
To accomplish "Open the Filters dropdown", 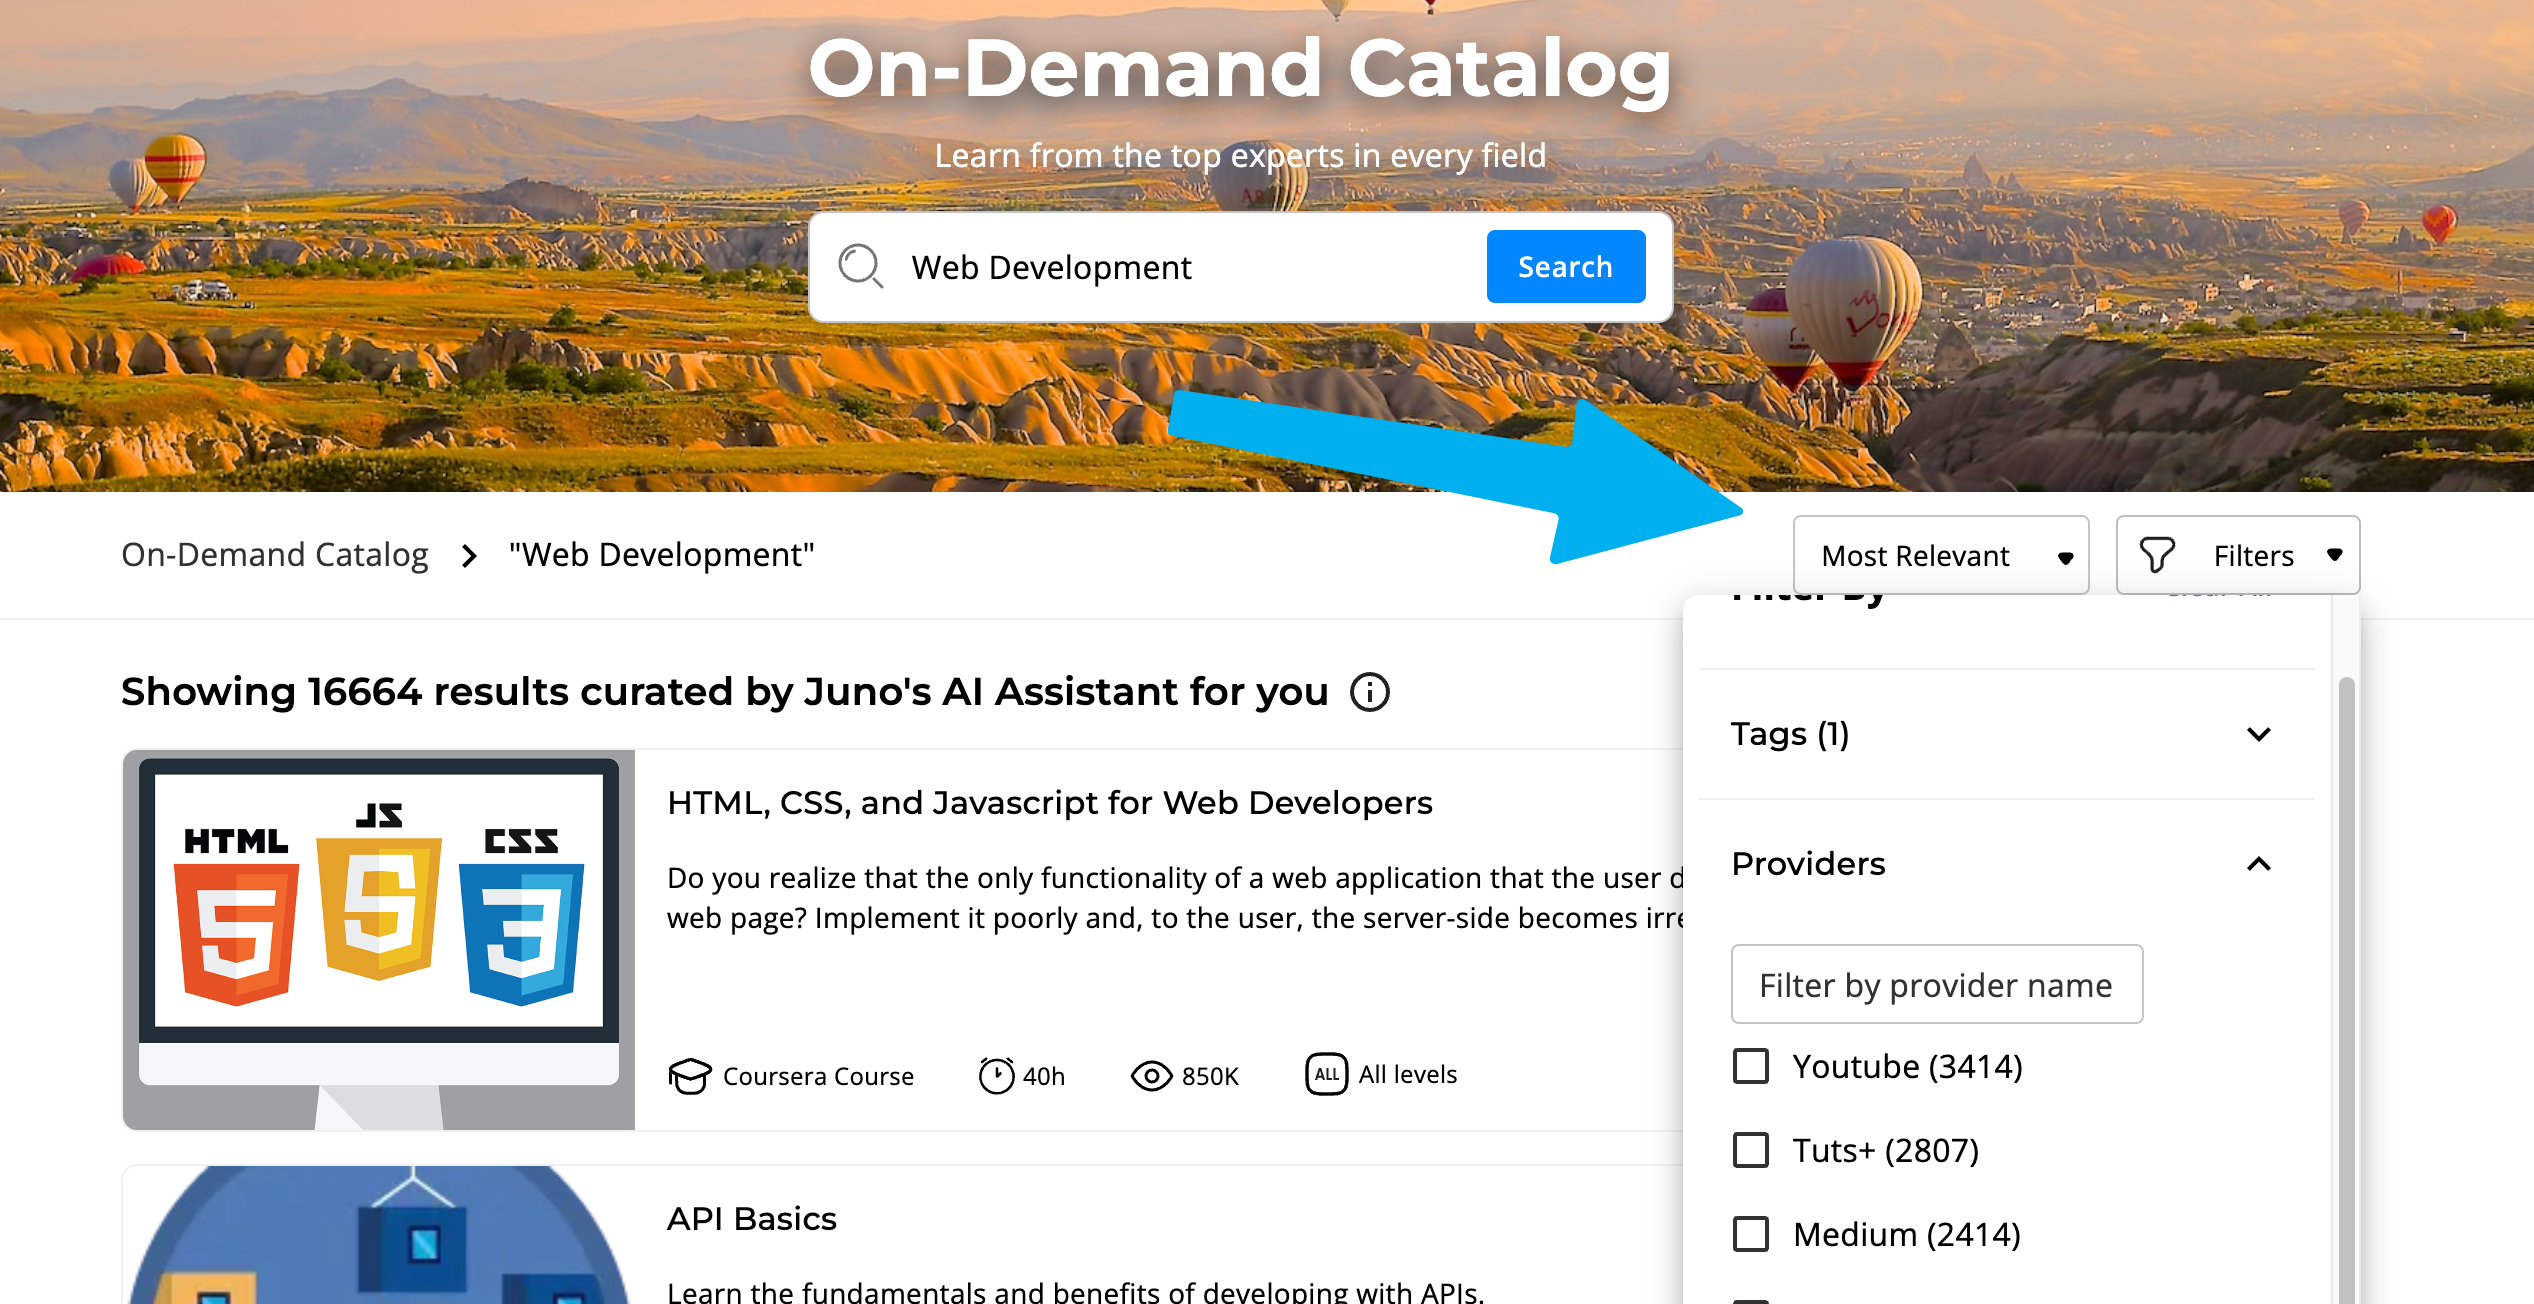I will click(x=2238, y=555).
